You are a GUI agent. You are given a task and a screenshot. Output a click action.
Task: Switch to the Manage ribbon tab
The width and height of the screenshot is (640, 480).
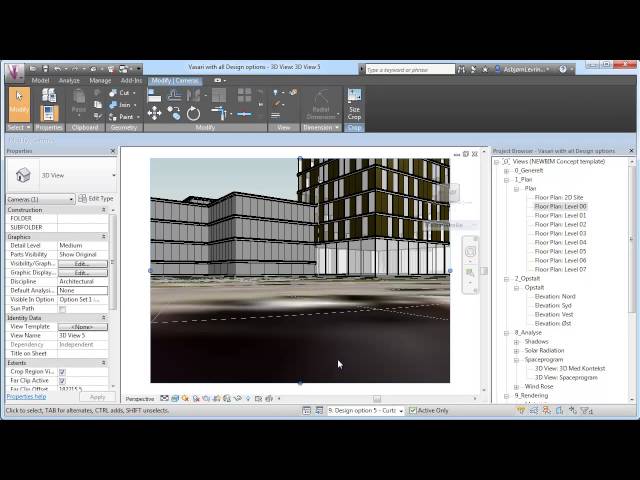click(100, 80)
